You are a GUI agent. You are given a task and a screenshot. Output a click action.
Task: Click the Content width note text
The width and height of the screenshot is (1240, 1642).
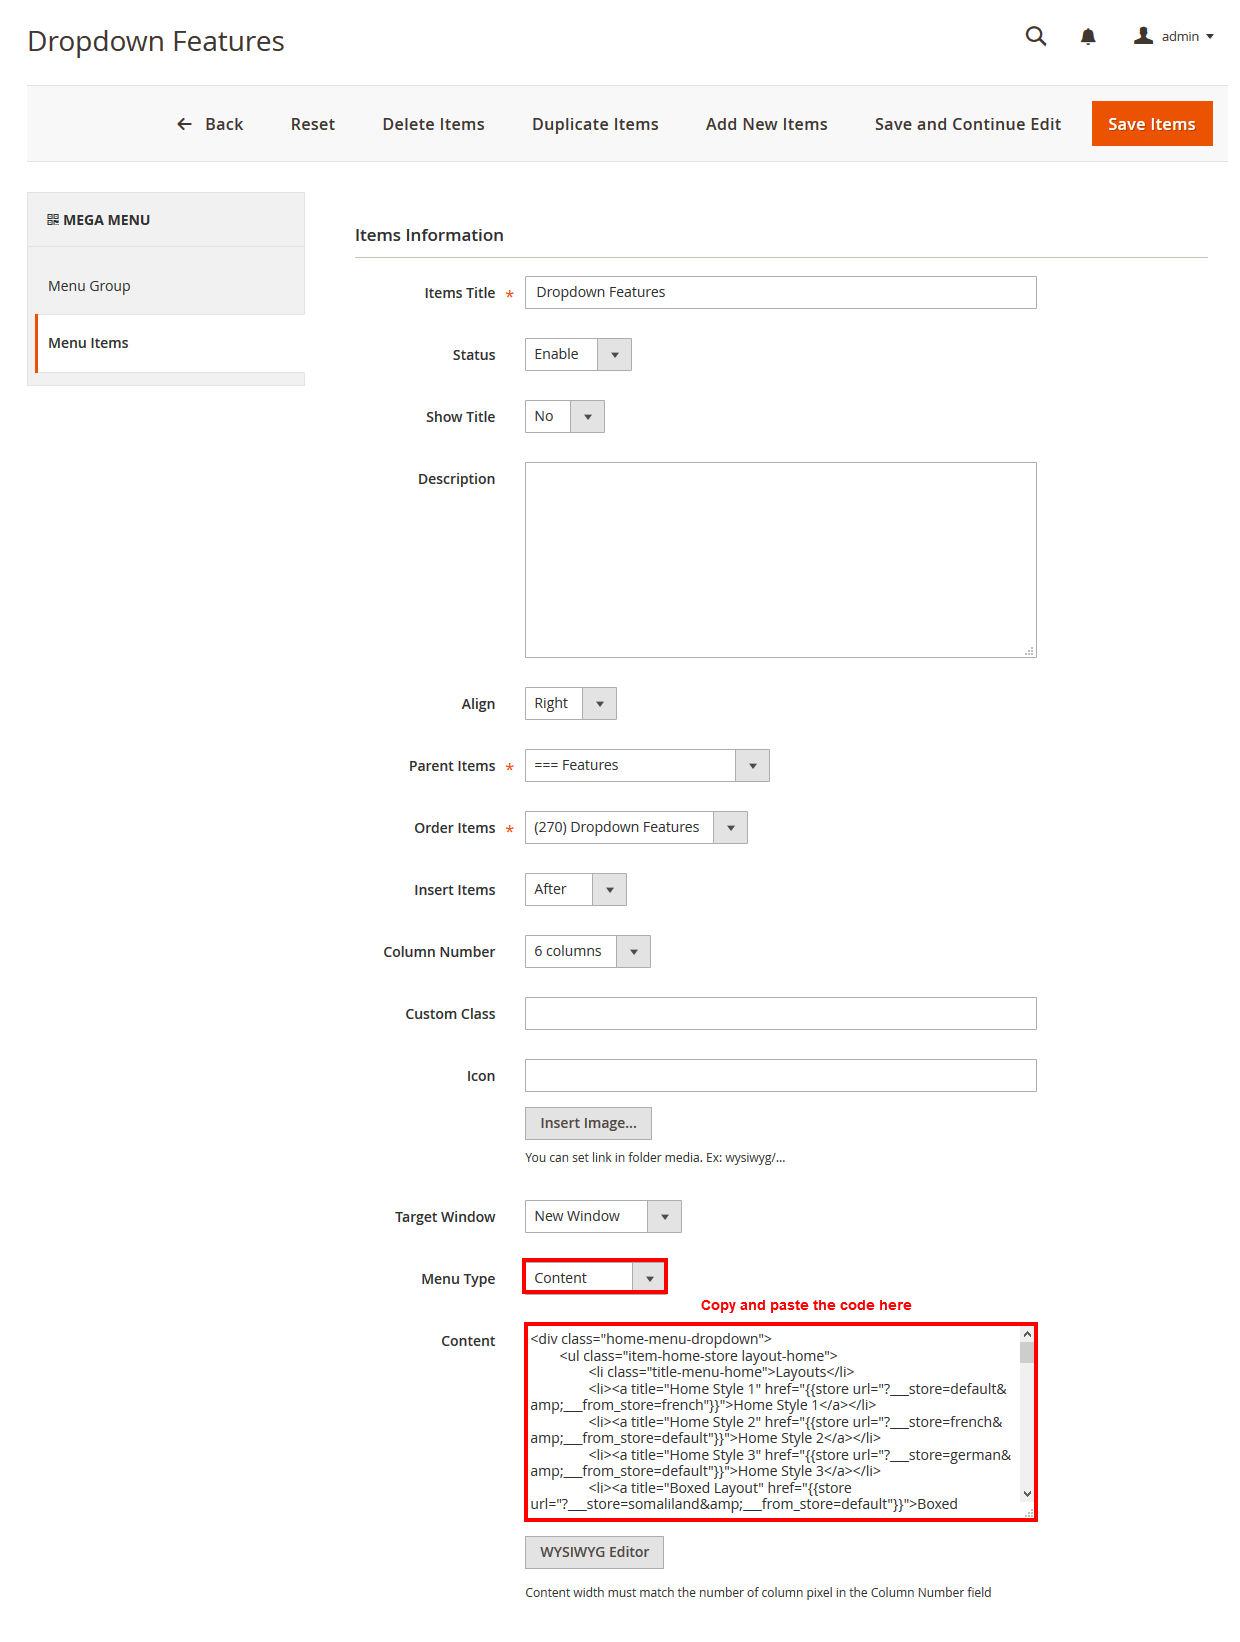(758, 1593)
